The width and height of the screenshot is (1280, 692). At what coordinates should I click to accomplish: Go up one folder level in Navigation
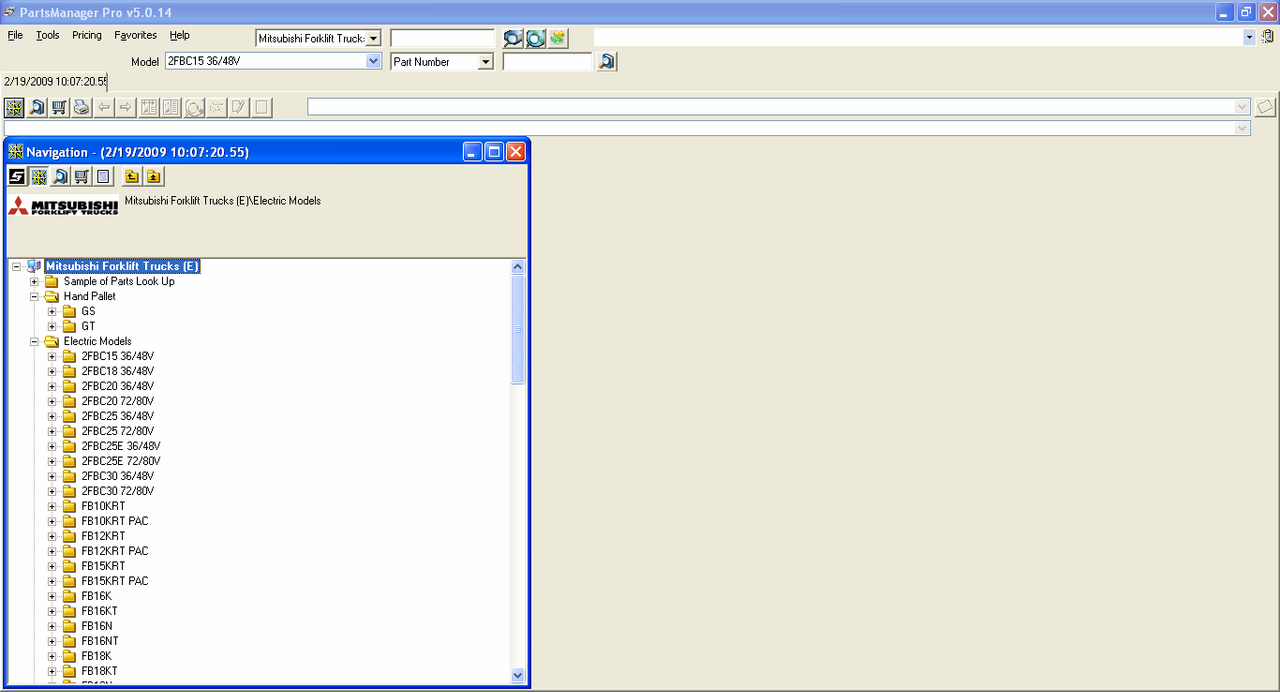(131, 177)
